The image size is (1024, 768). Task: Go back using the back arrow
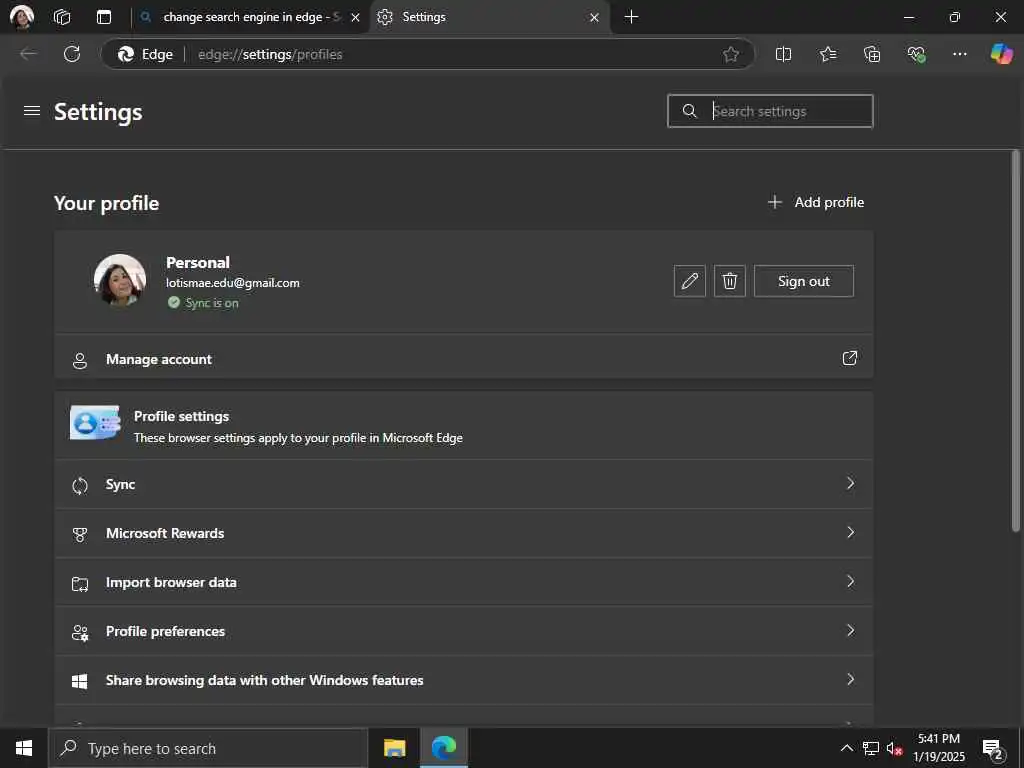pos(28,54)
